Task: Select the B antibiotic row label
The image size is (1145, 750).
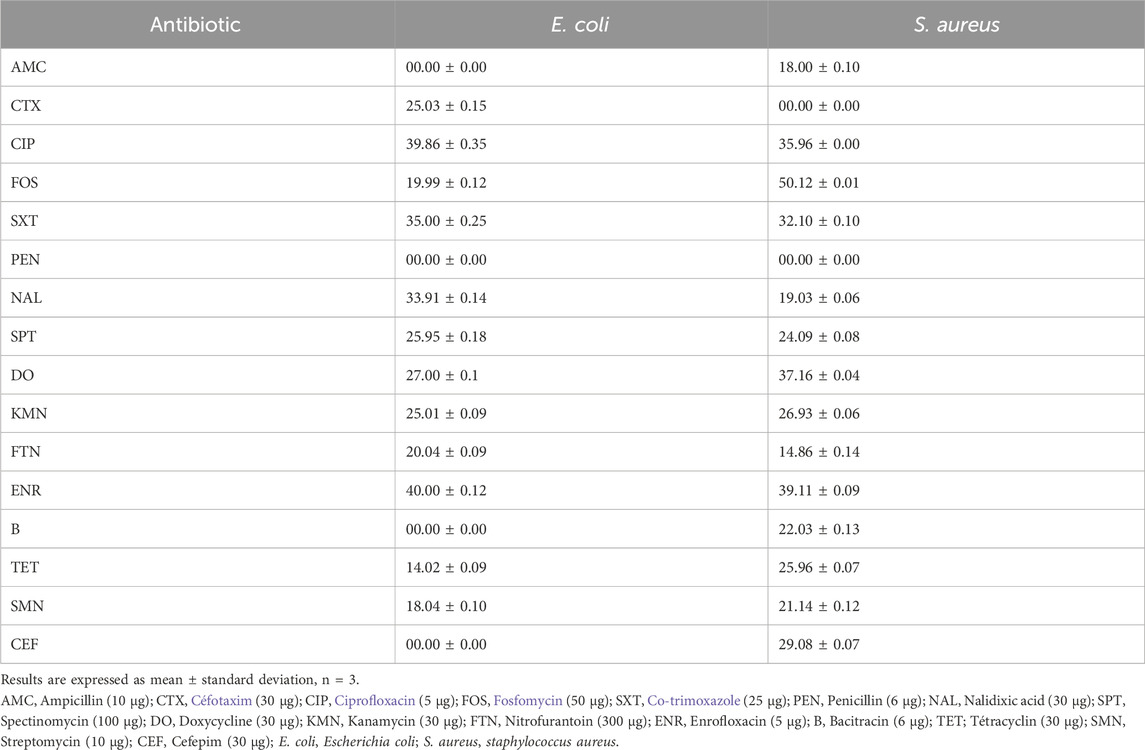Action: coord(15,529)
